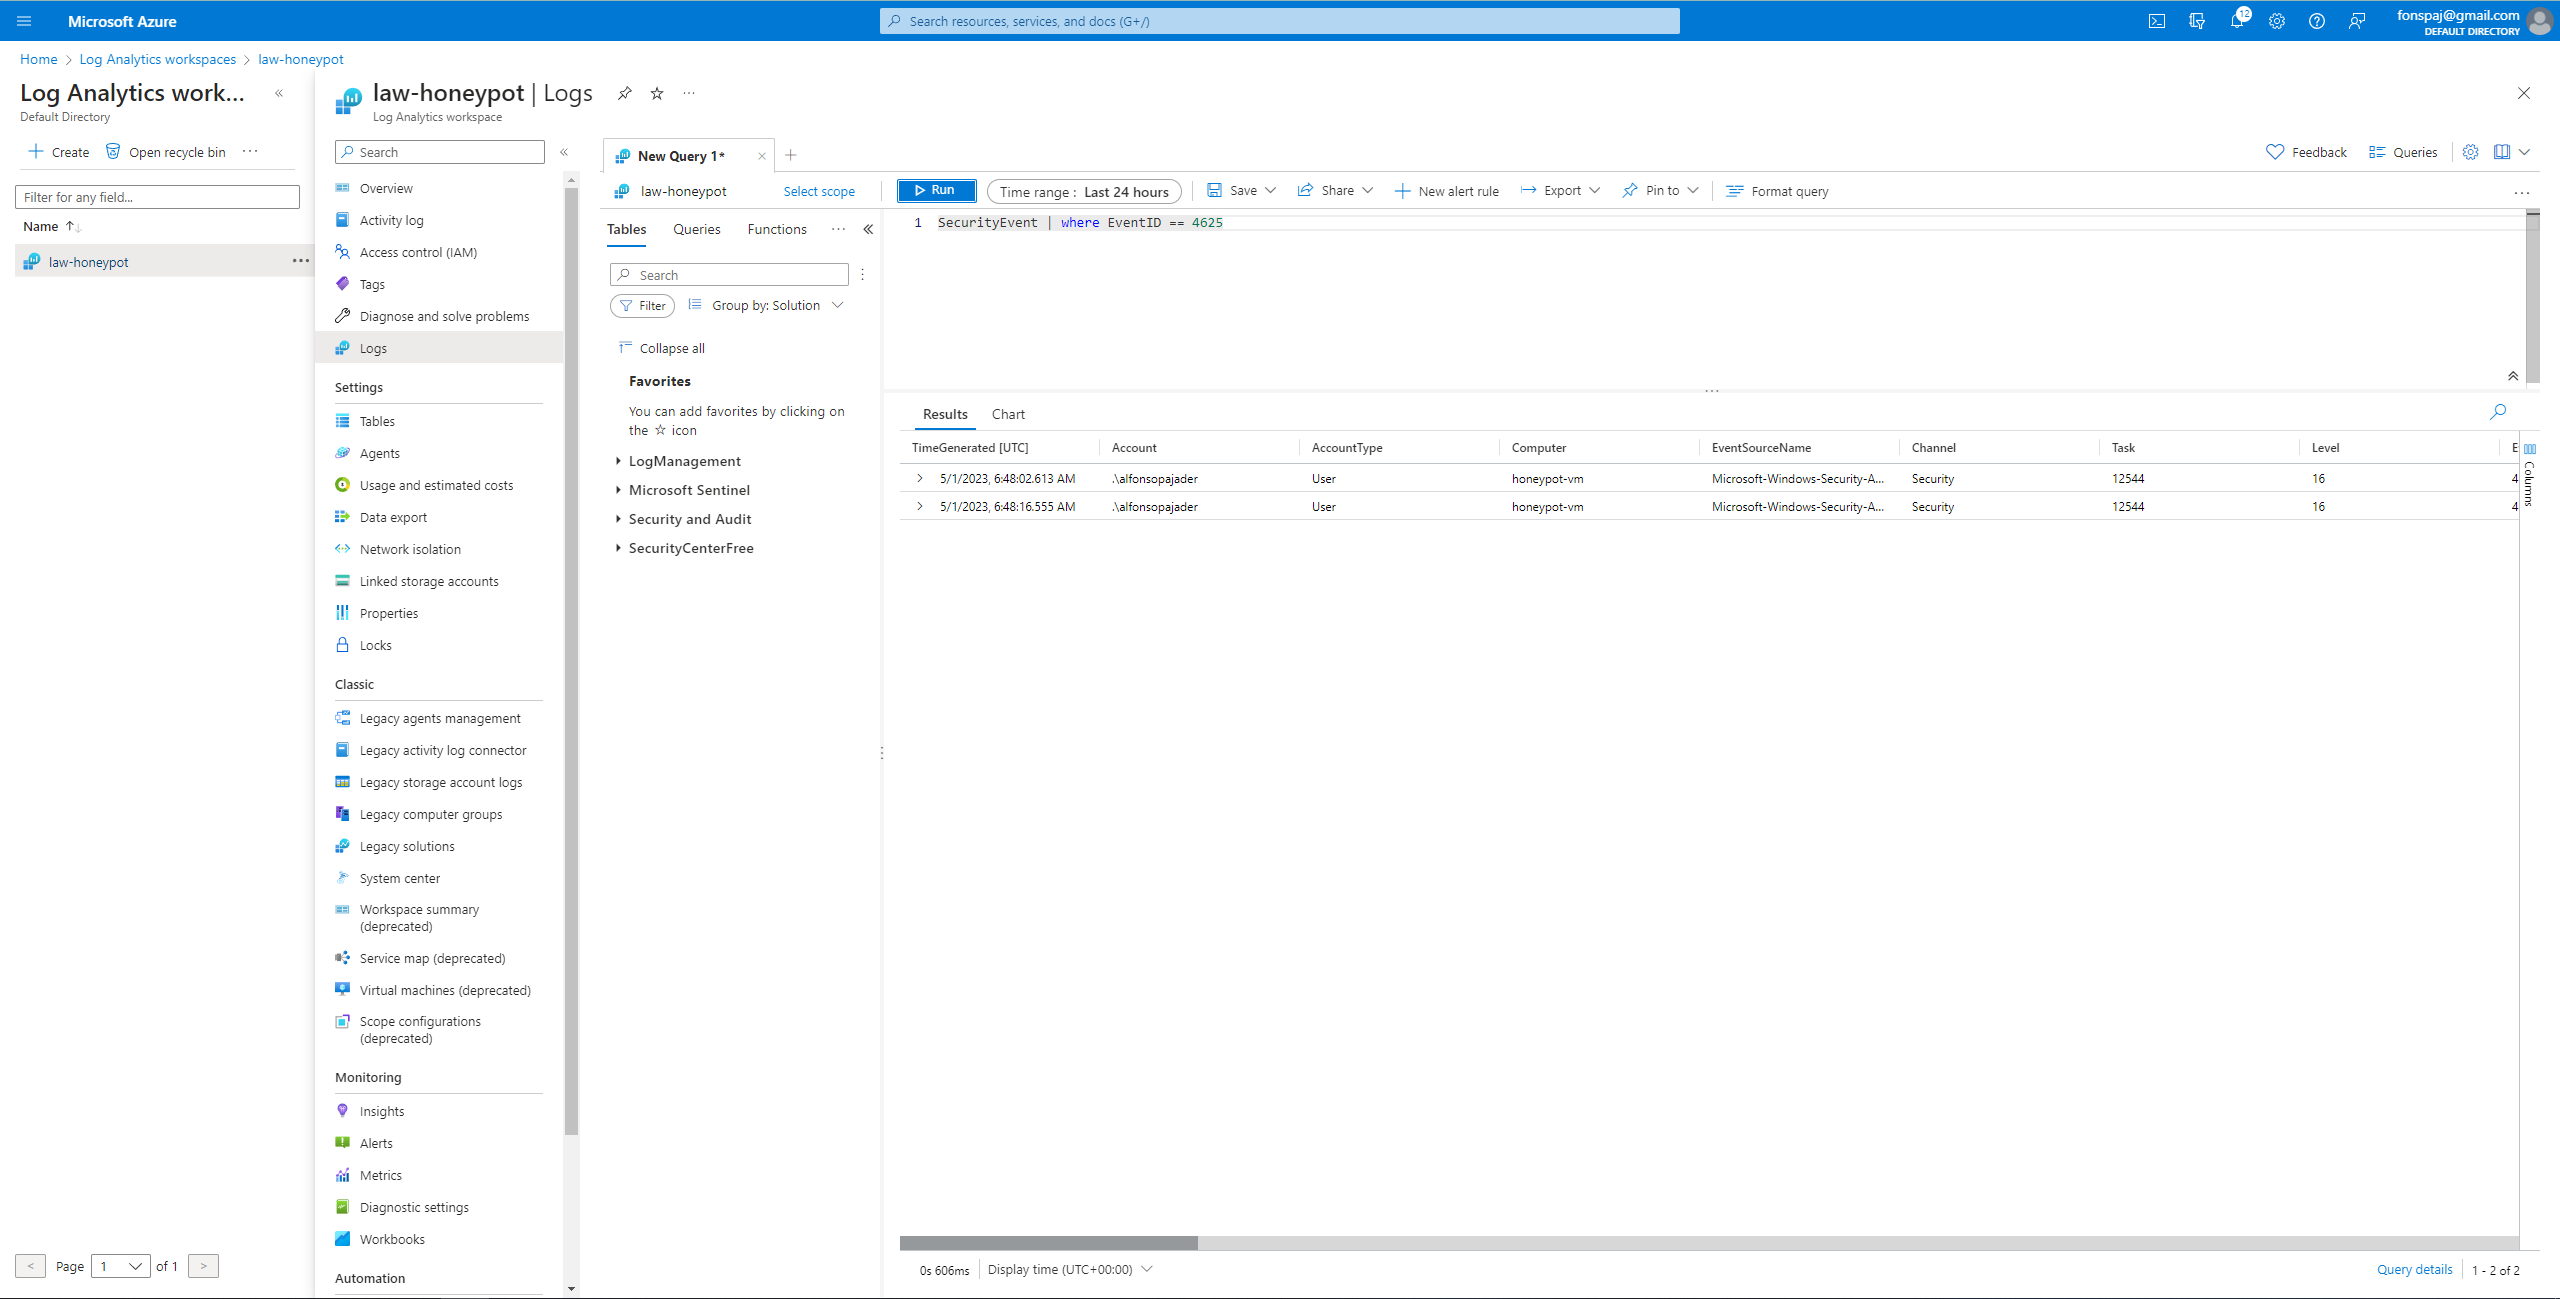
Task: Collapse the query editor with up chevrons
Action: [x=2513, y=376]
